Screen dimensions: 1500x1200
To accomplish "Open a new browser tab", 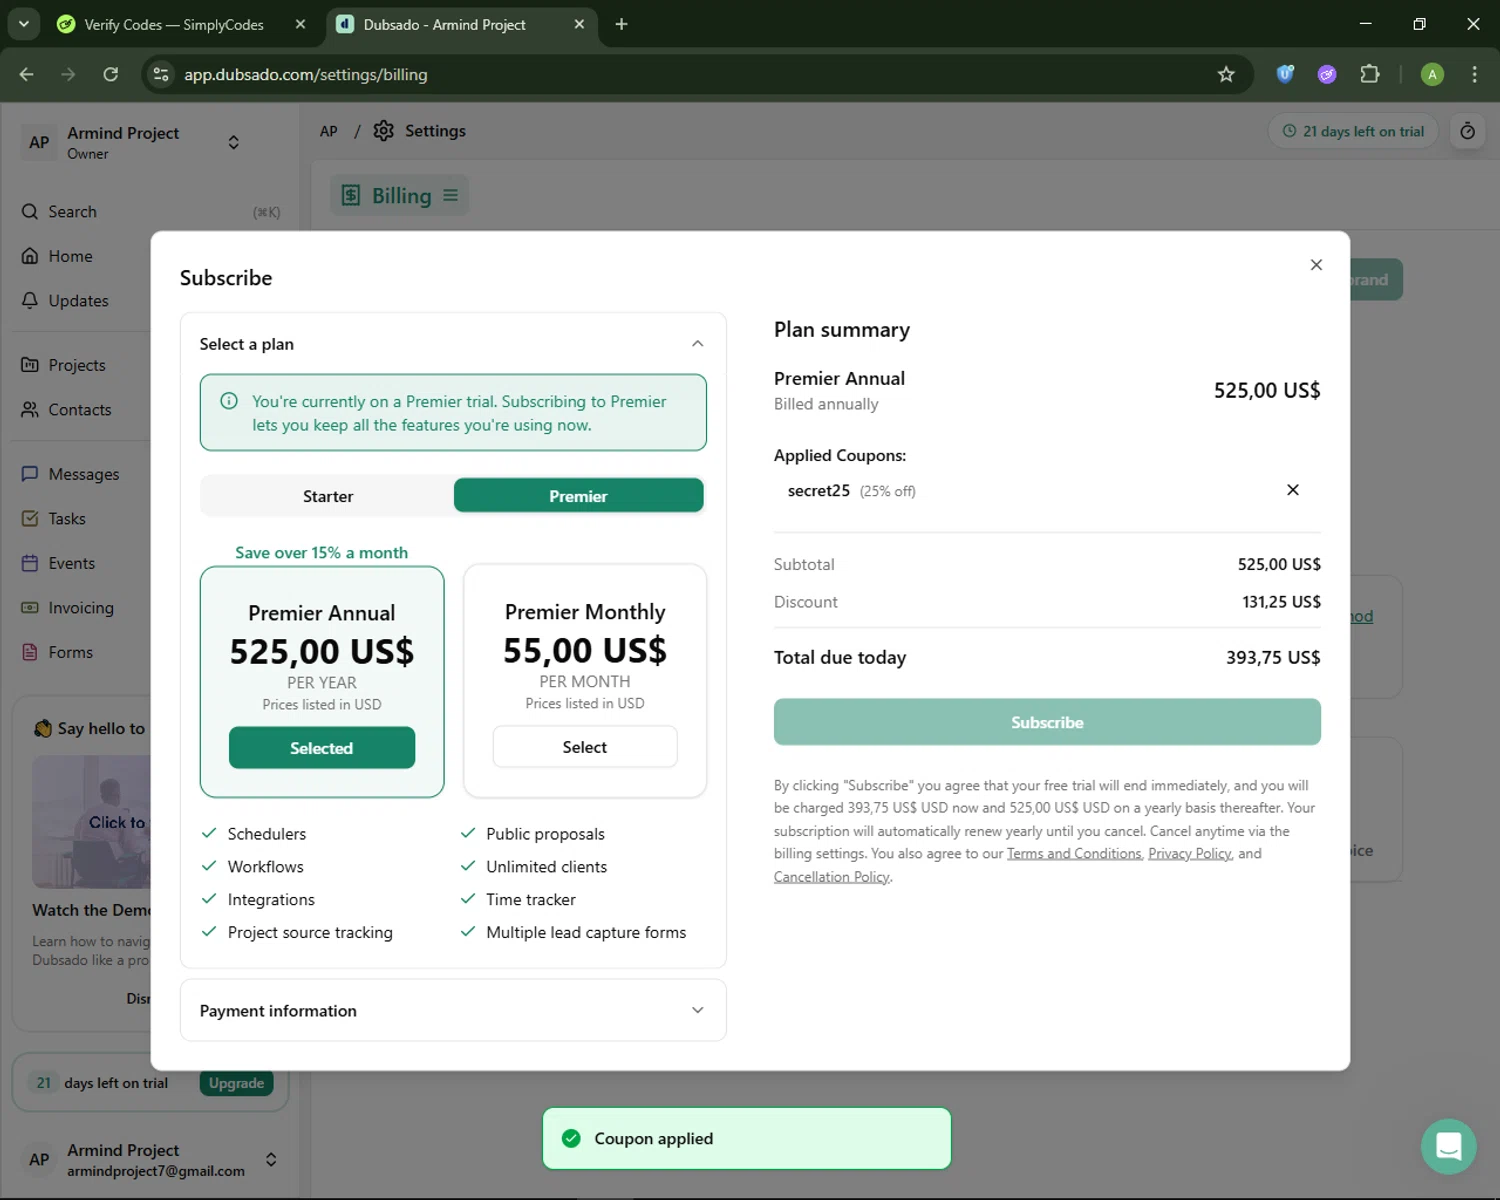I will 621,24.
